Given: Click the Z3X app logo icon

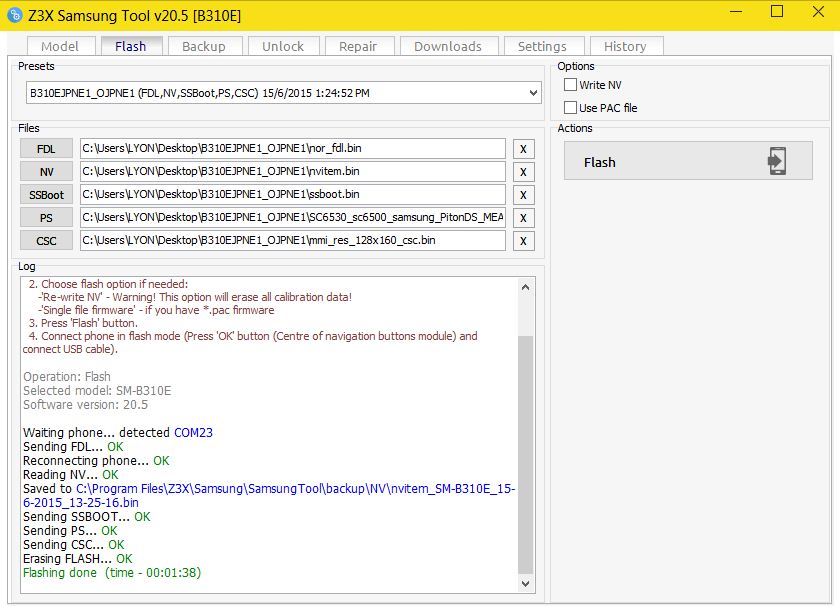Looking at the screenshot, I should click(15, 15).
